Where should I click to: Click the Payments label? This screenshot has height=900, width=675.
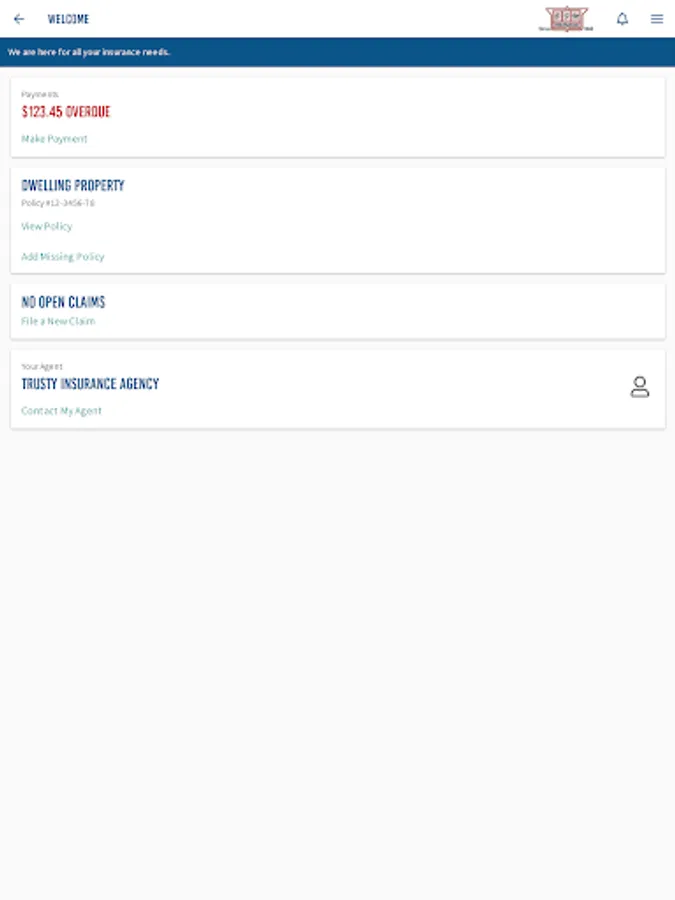[40, 94]
